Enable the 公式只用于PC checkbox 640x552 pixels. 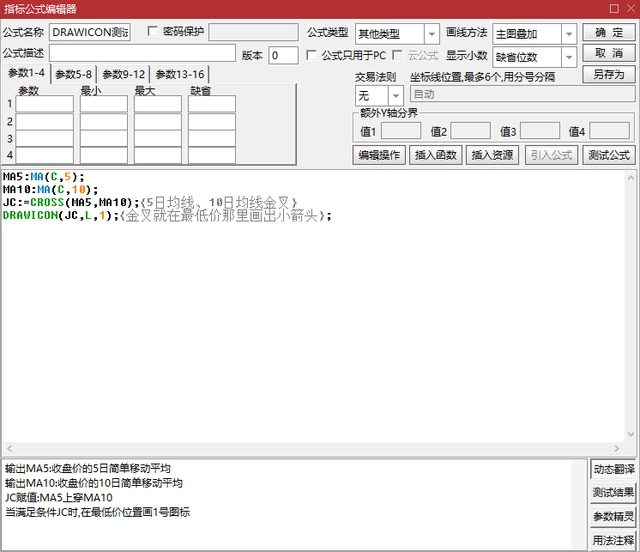tap(311, 55)
